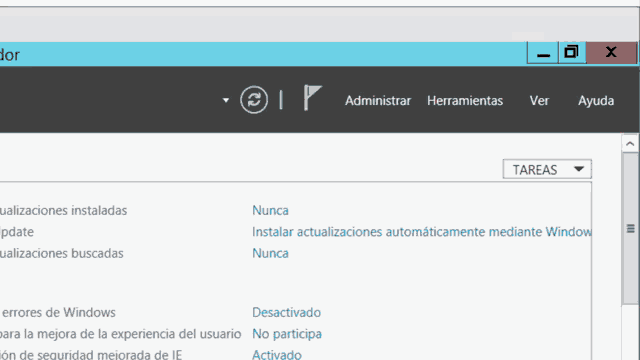Screen dimensions: 640x360
Task: Restore down the window
Action: 572,52
